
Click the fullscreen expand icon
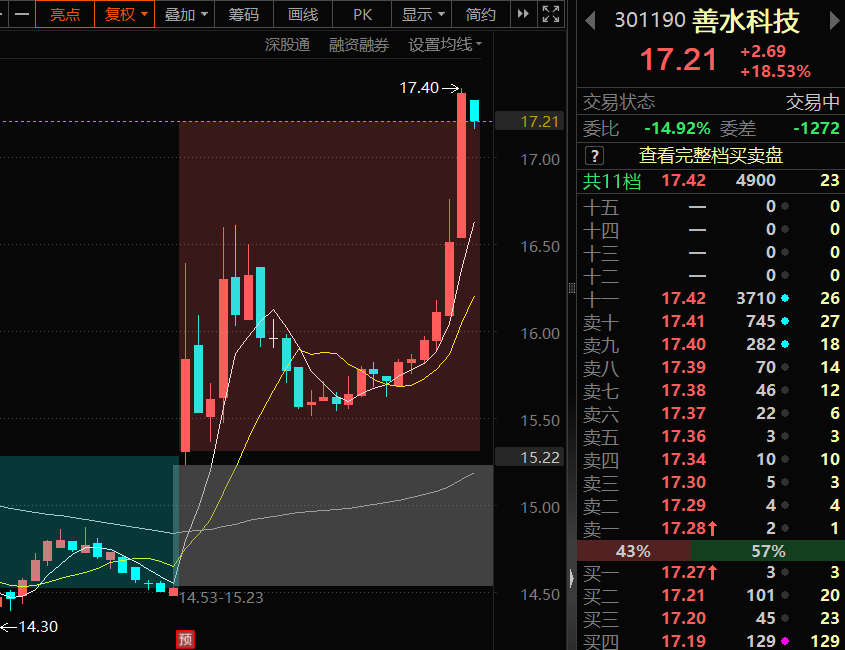[551, 14]
